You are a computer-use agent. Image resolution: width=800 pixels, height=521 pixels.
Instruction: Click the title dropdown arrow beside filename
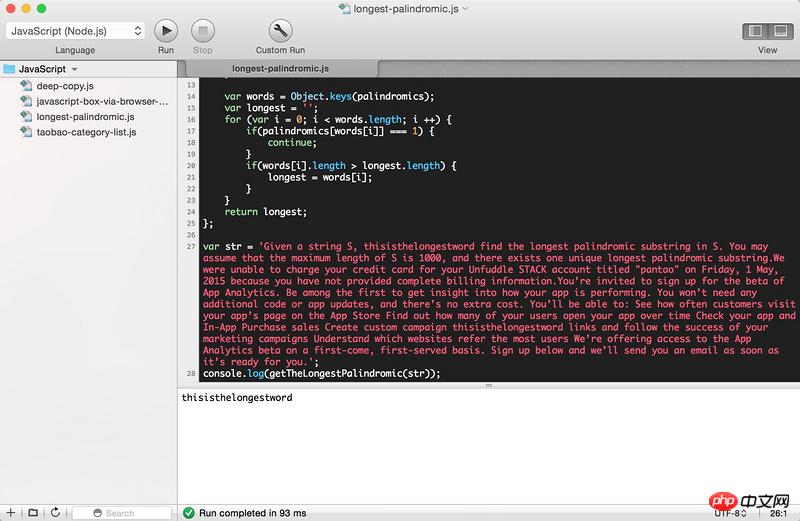466,8
